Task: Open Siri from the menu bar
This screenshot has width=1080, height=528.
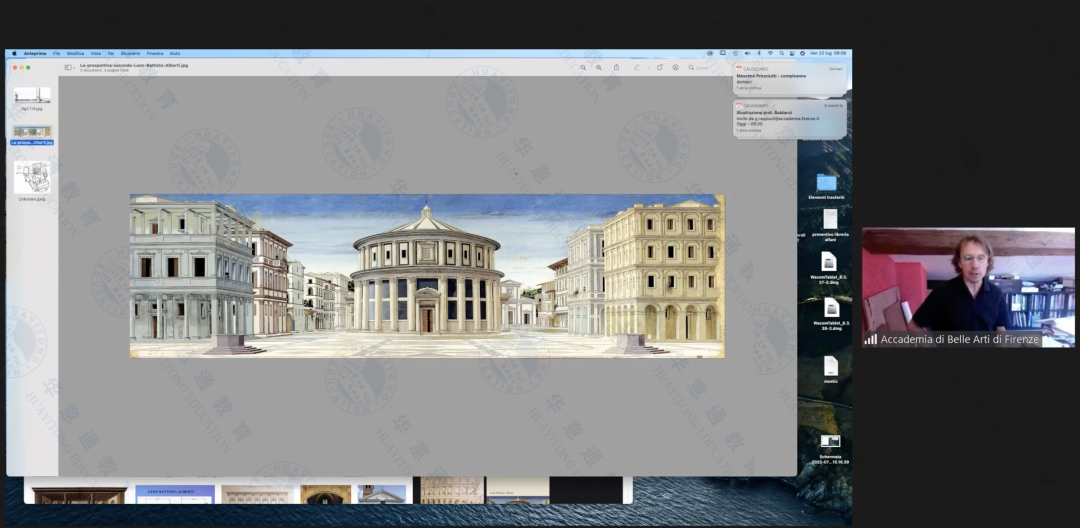Action: pyautogui.click(x=802, y=53)
